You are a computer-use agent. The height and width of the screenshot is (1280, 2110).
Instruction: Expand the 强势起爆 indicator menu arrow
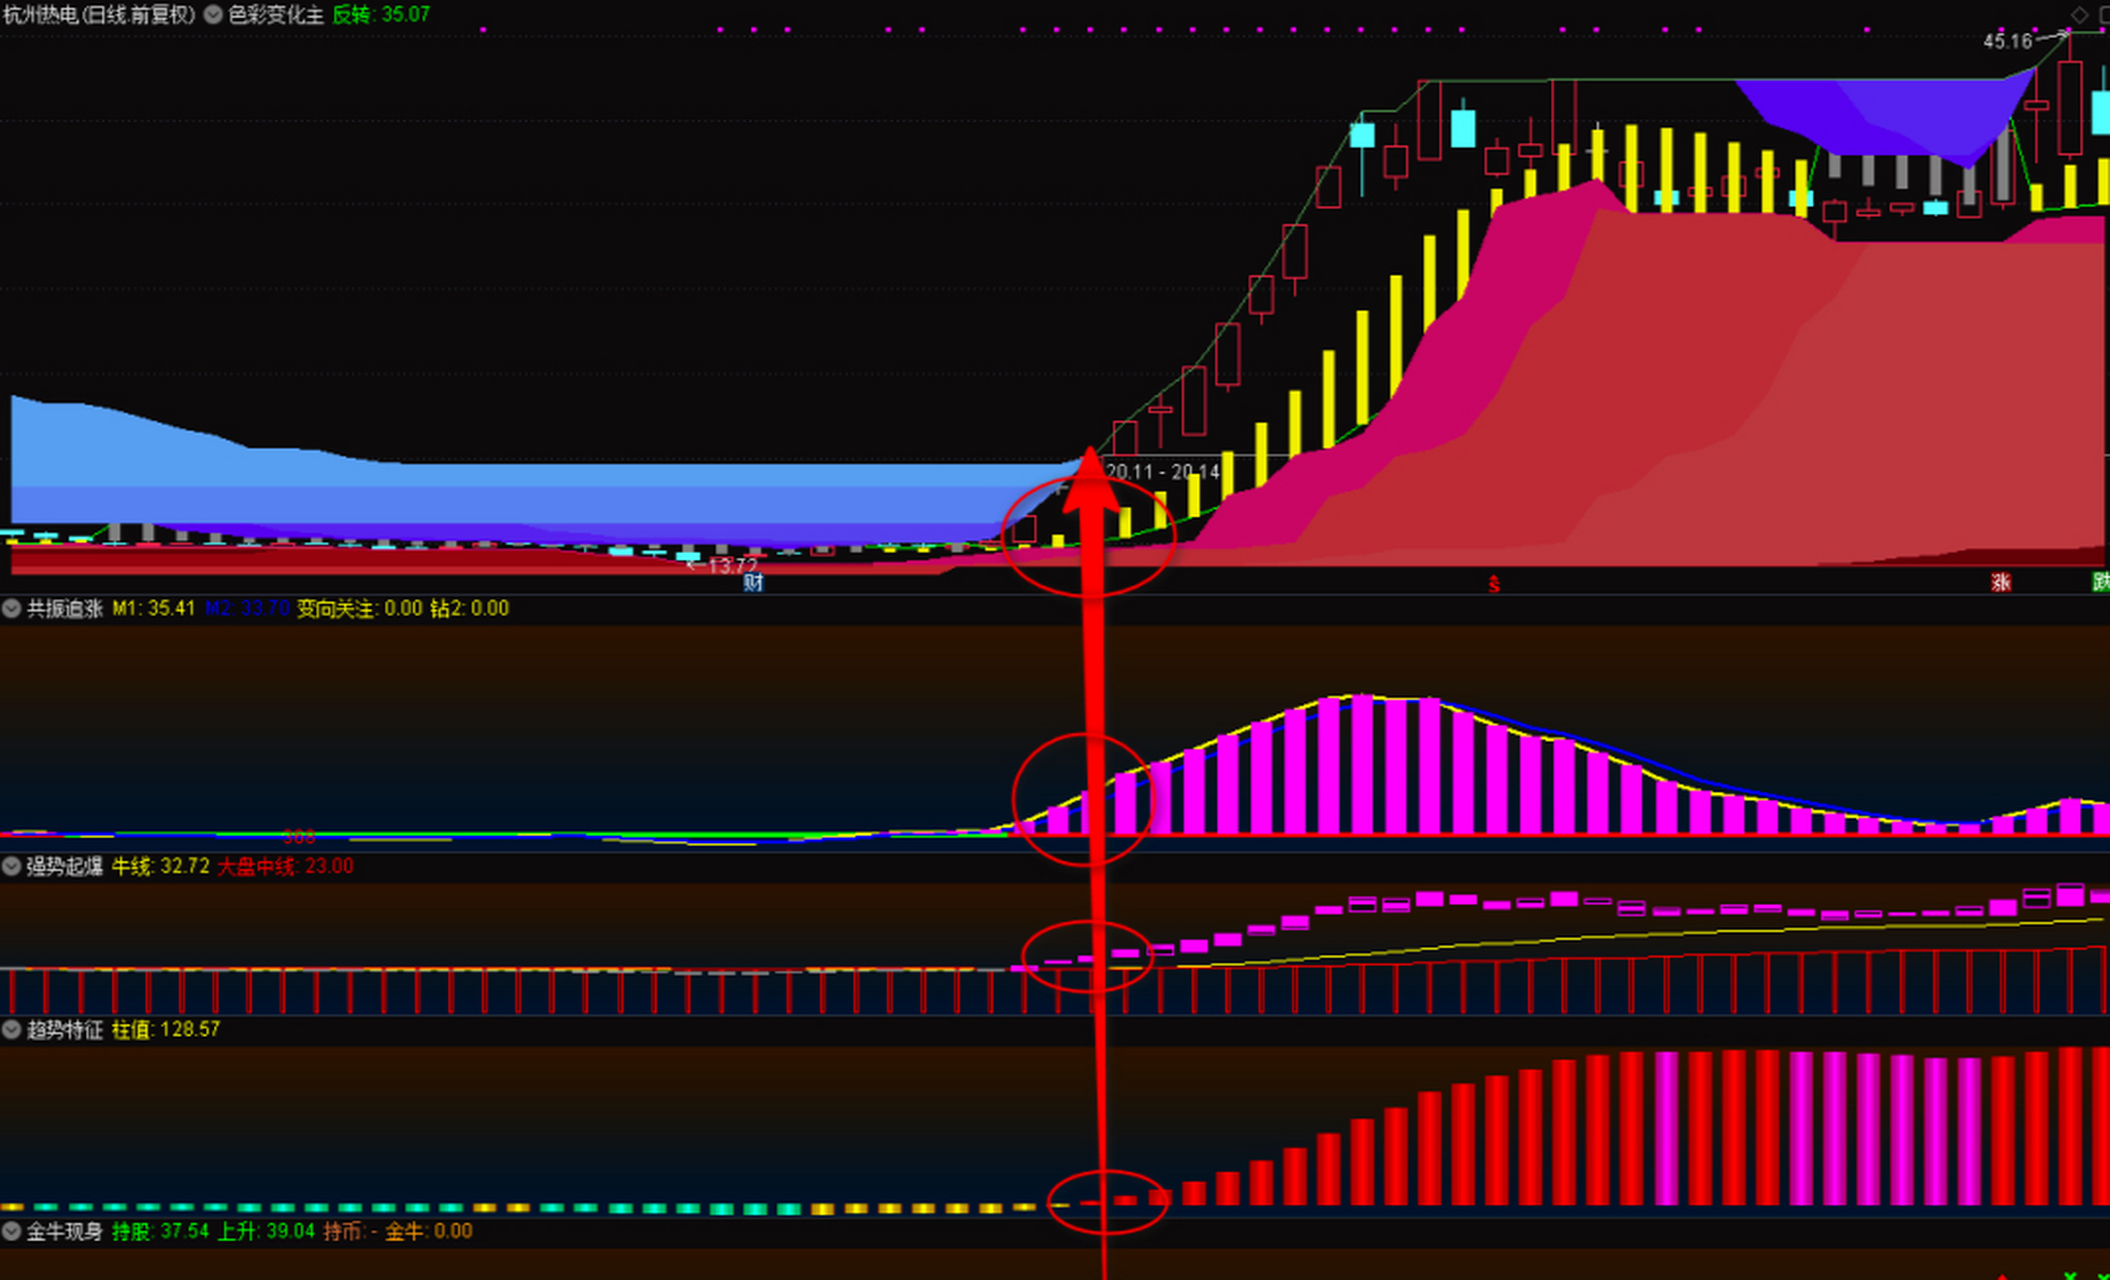point(12,866)
